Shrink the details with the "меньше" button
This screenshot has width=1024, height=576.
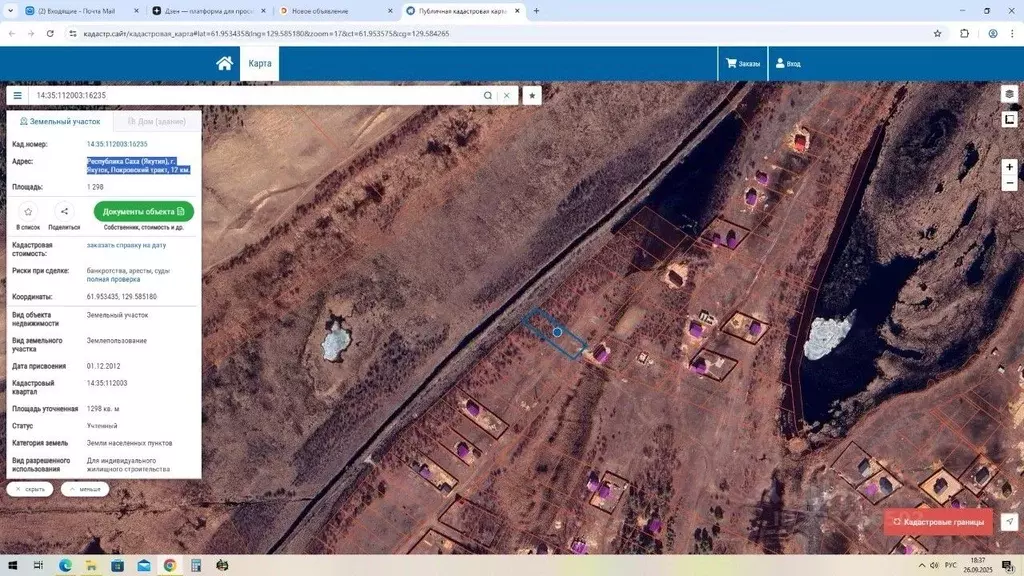pos(85,489)
